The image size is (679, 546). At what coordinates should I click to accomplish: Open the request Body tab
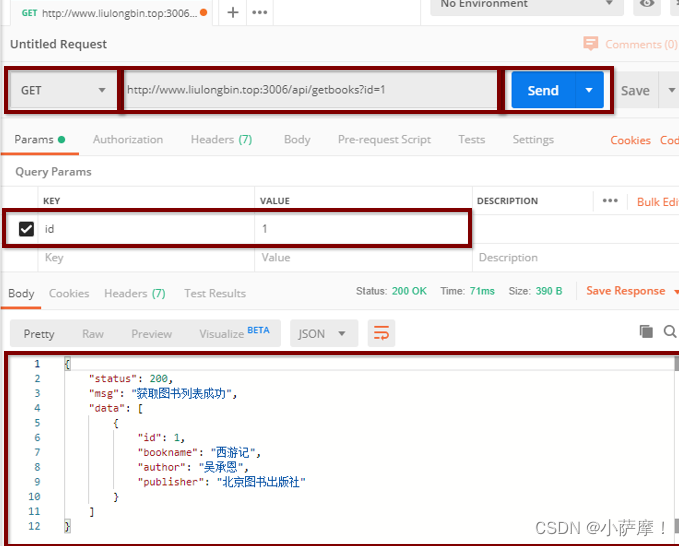coord(297,139)
